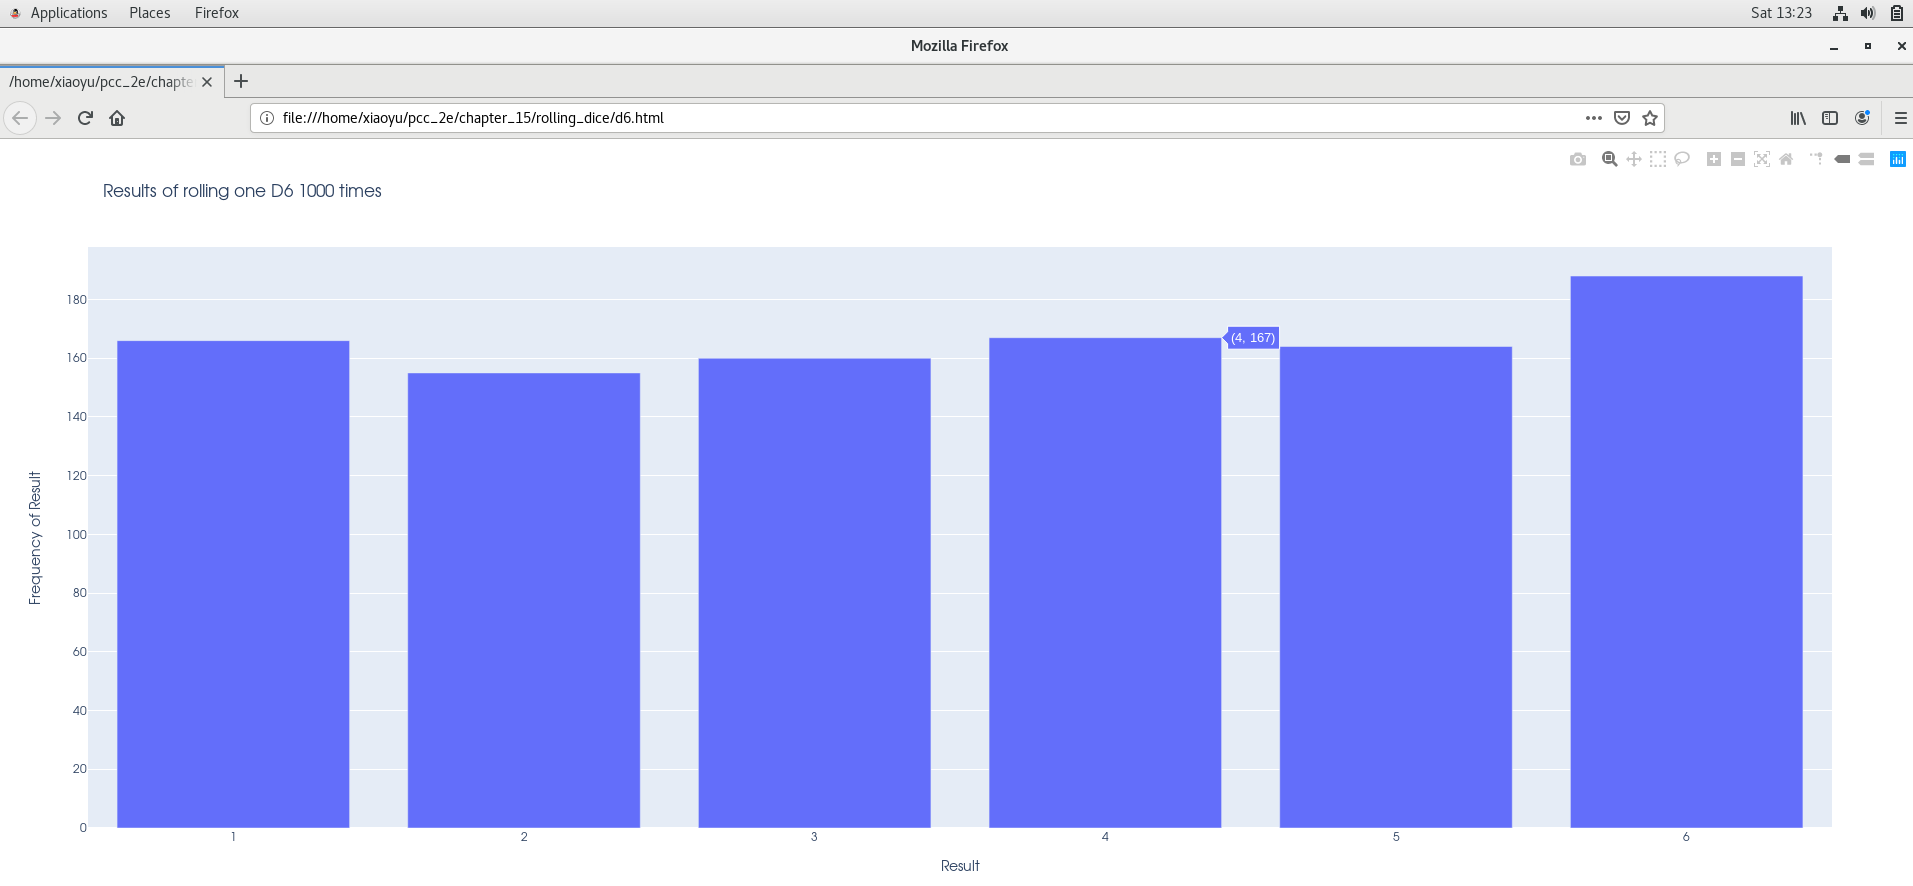
Task: Click the volume speaker icon
Action: [x=1868, y=13]
